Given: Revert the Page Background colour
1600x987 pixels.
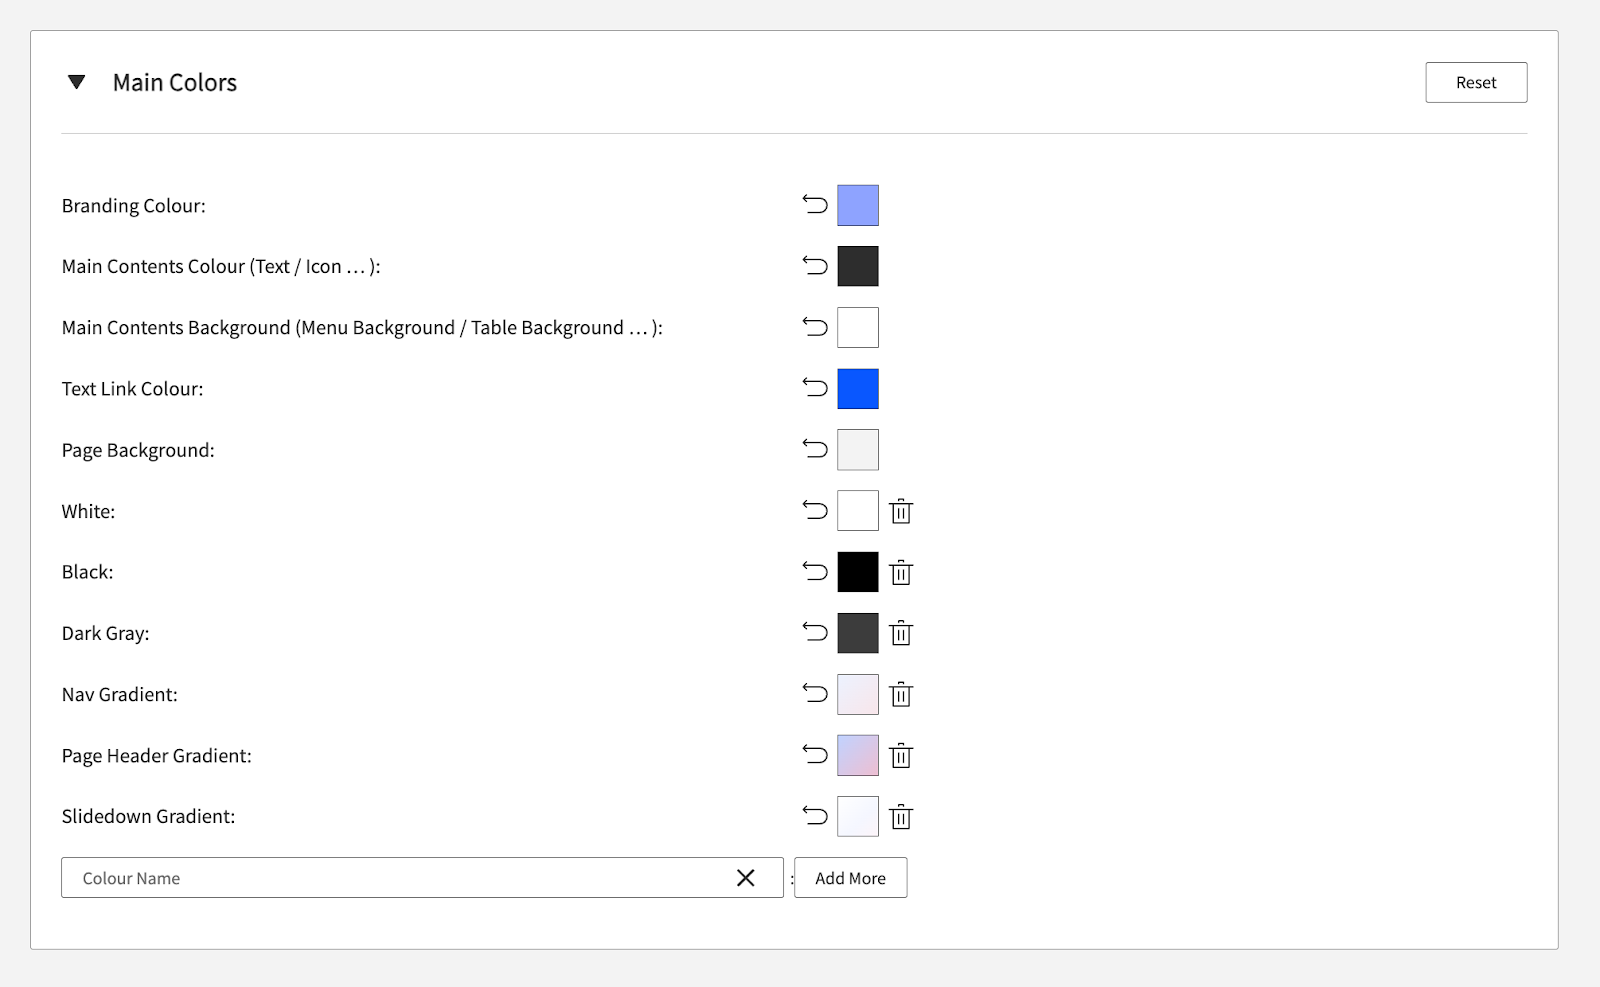Looking at the screenshot, I should [815, 449].
